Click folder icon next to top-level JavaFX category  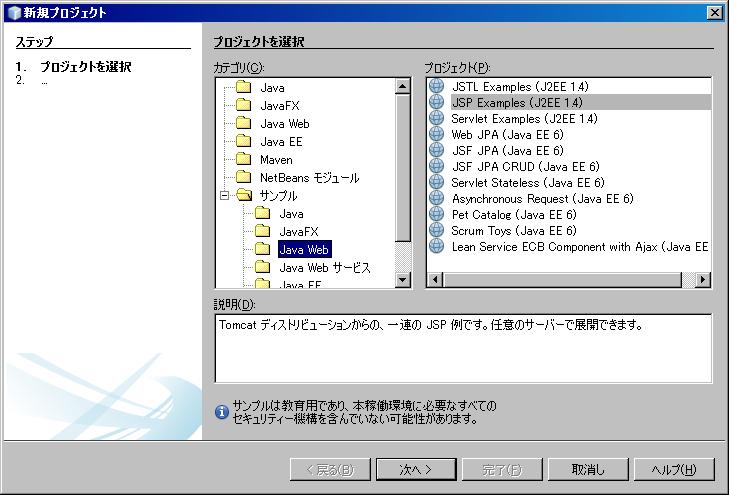click(x=244, y=105)
